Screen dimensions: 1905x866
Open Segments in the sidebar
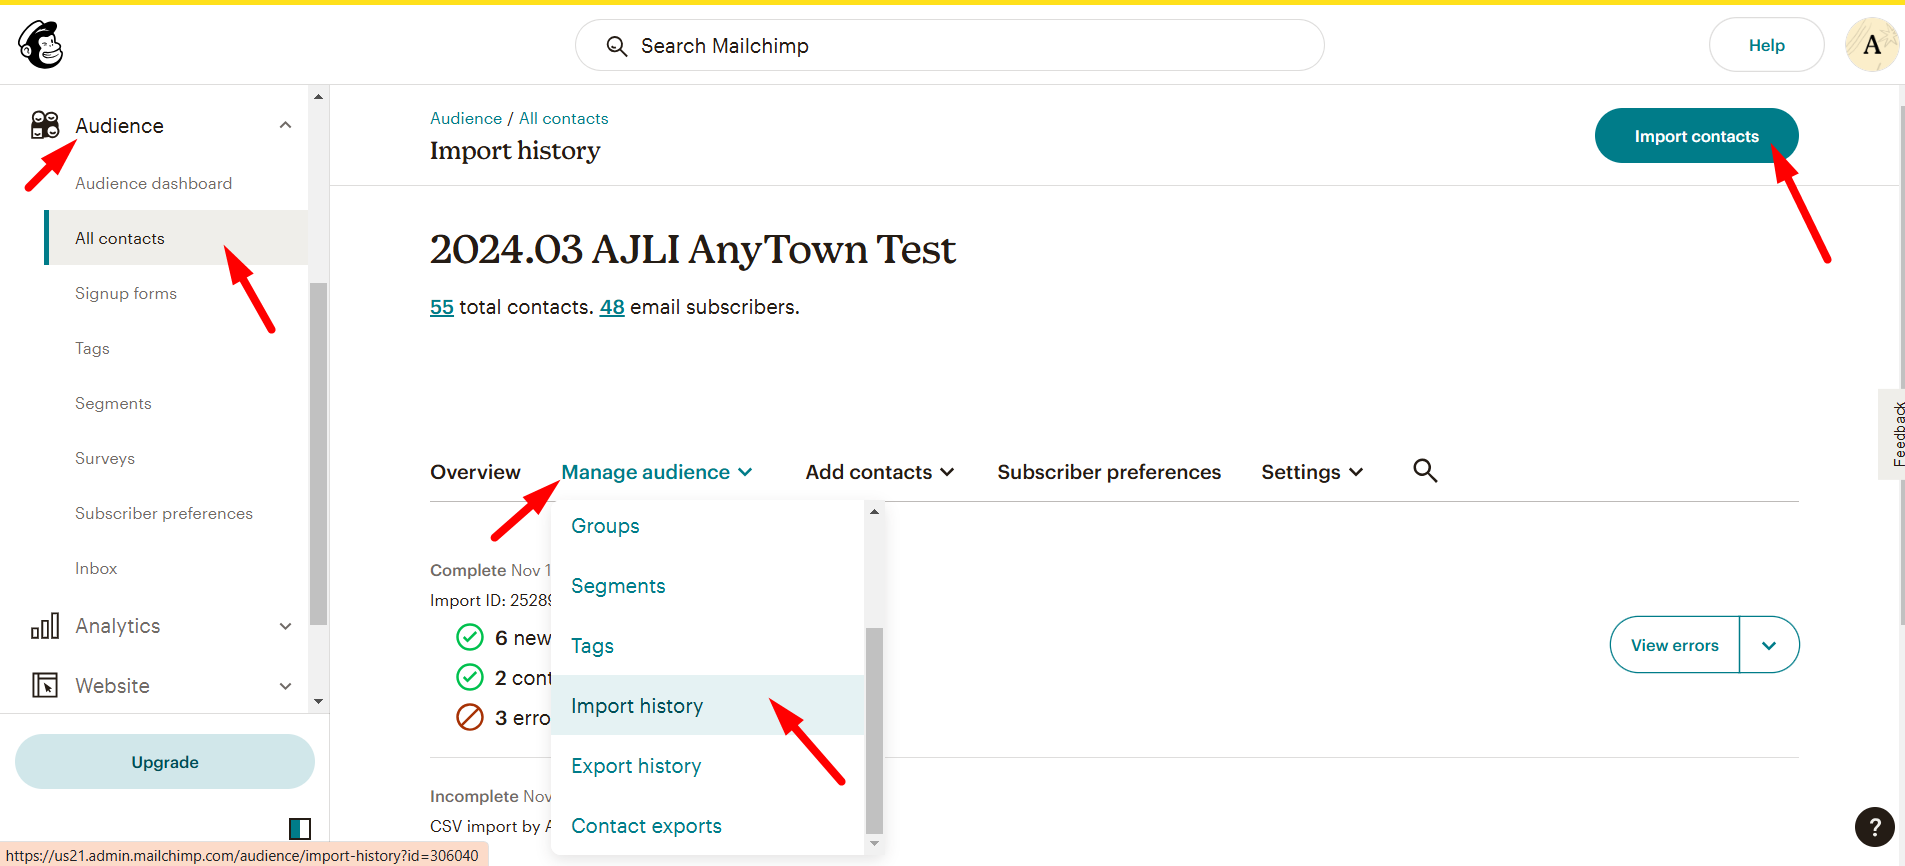click(x=113, y=403)
